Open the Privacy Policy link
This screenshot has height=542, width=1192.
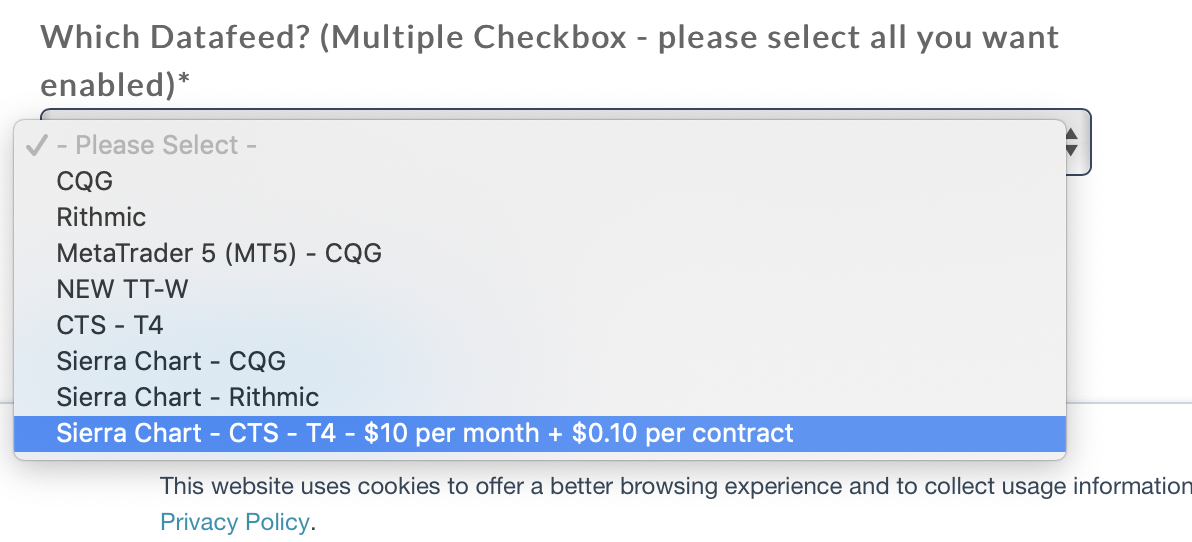coord(236,521)
